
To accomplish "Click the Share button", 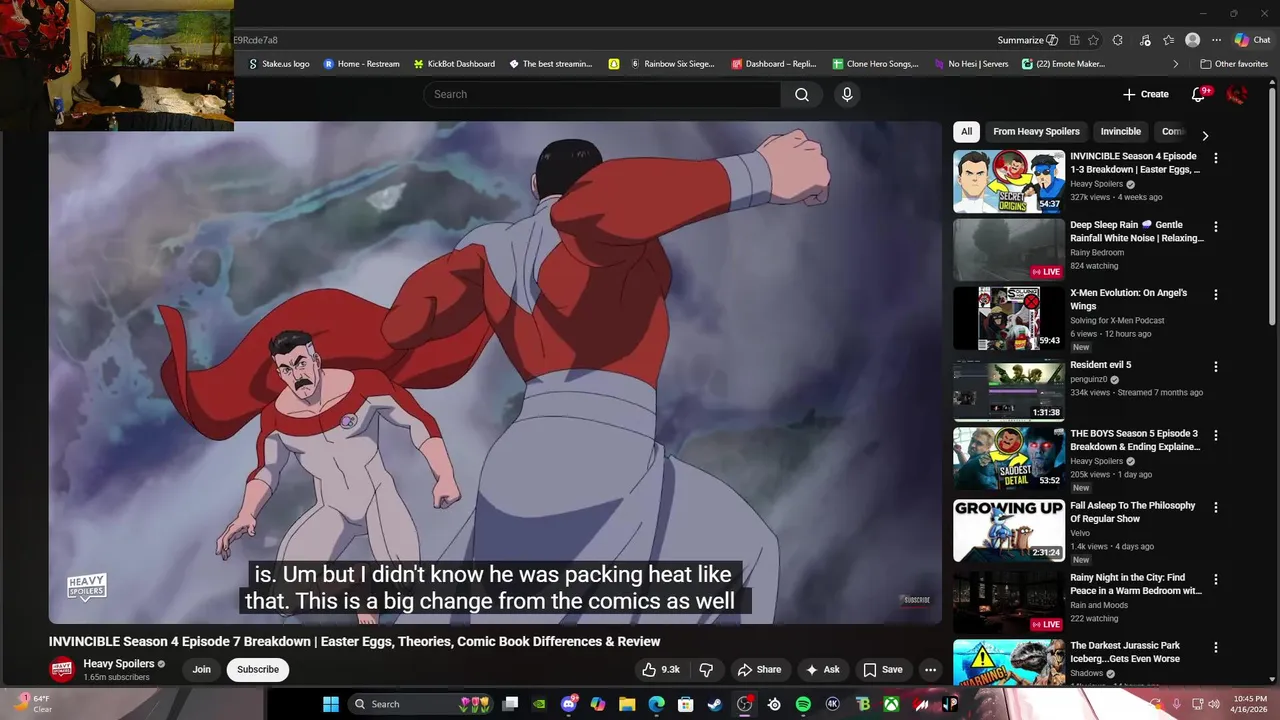I will [x=760, y=670].
